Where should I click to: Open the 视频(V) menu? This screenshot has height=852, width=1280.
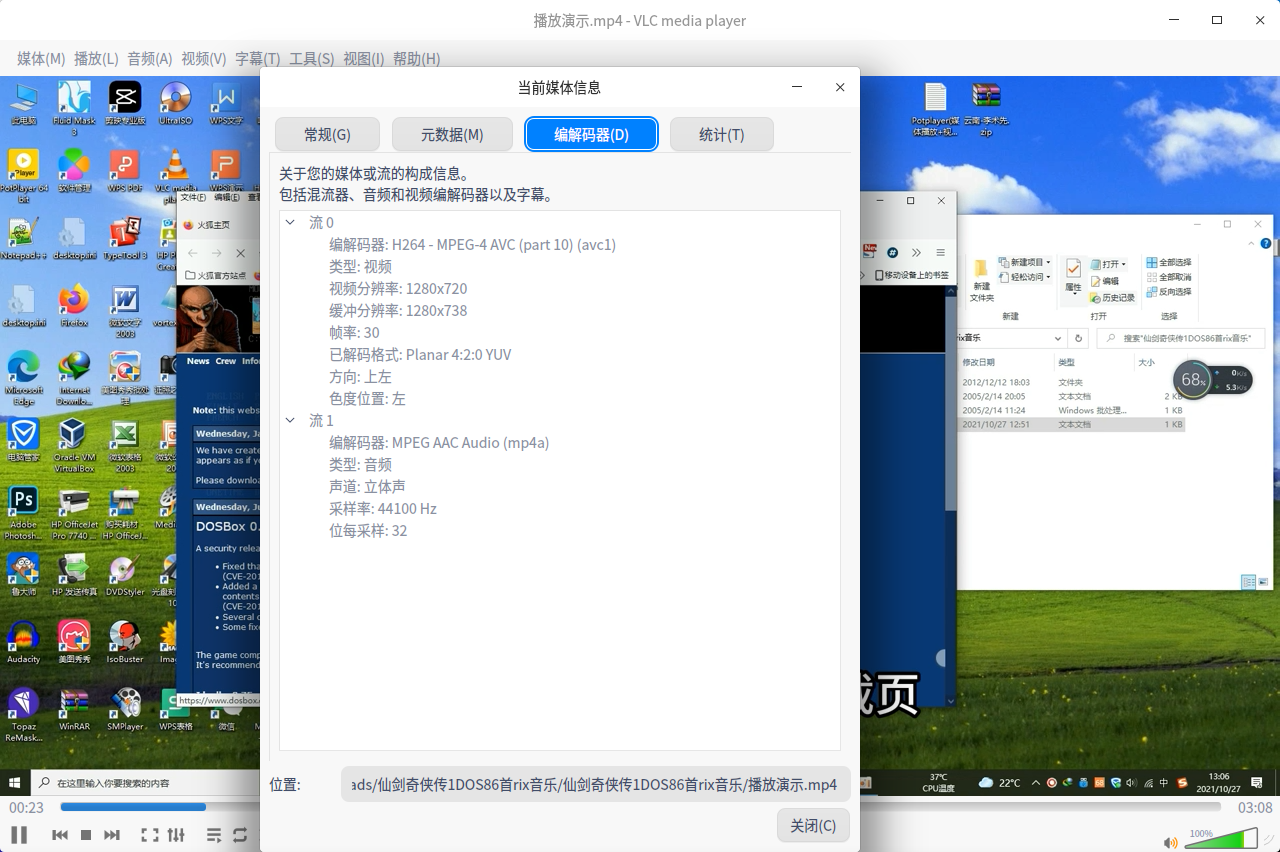tap(204, 59)
